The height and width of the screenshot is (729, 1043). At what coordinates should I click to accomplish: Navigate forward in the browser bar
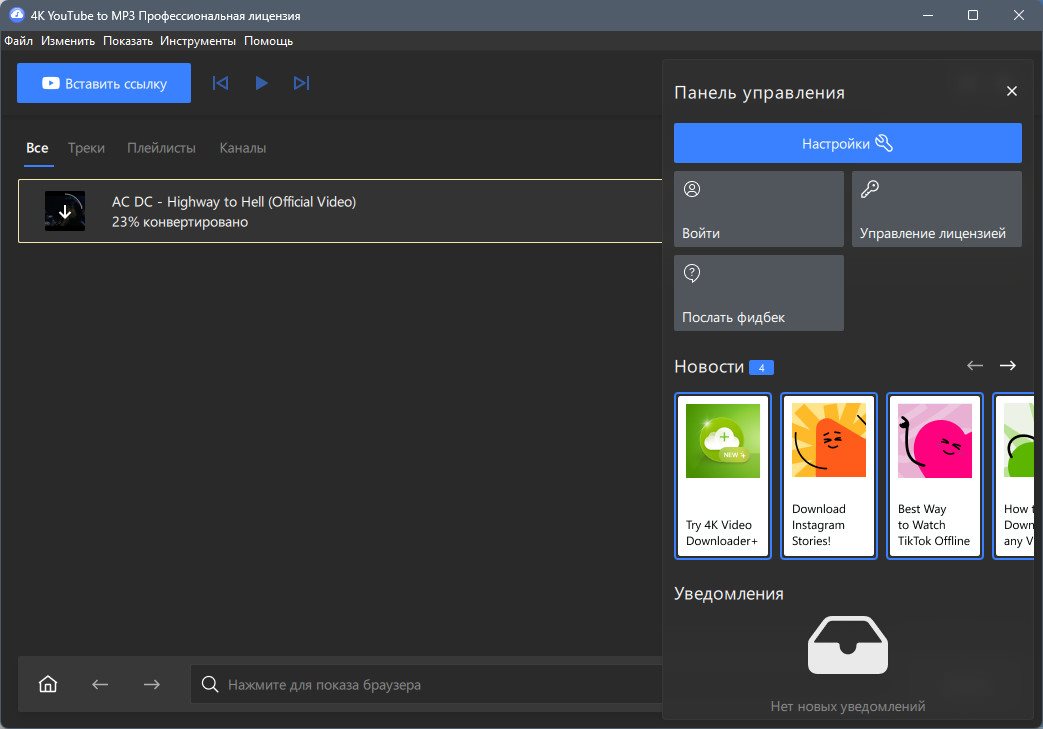(152, 684)
